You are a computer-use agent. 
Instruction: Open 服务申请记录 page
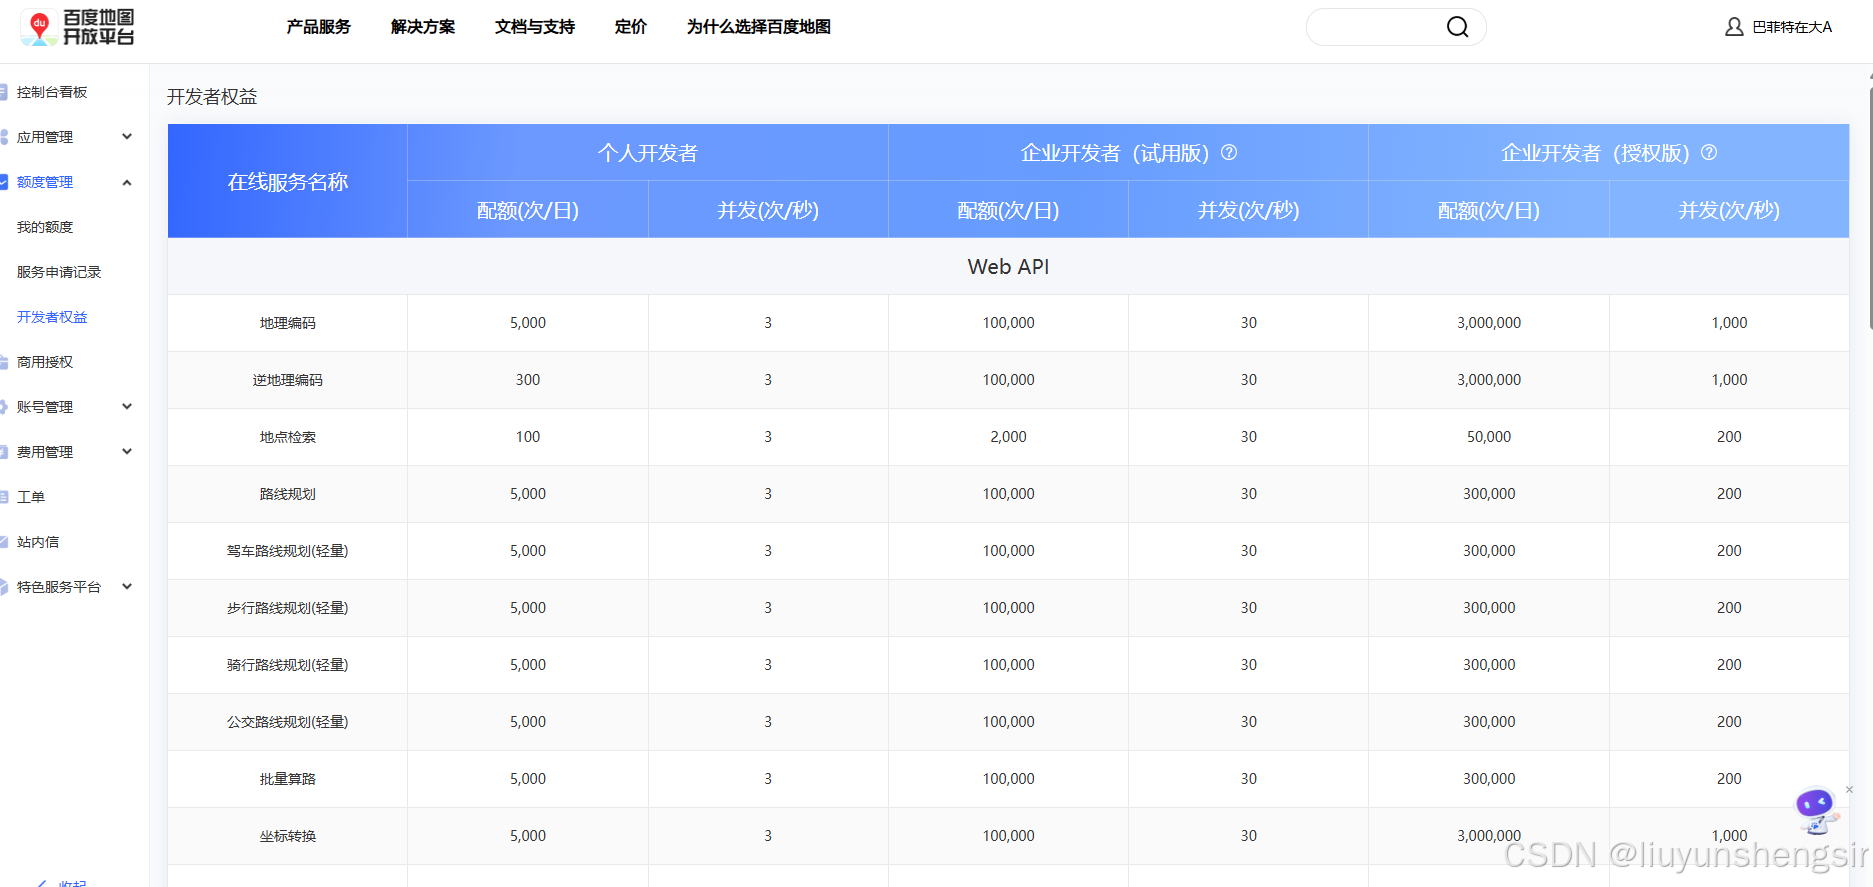pyautogui.click(x=59, y=272)
